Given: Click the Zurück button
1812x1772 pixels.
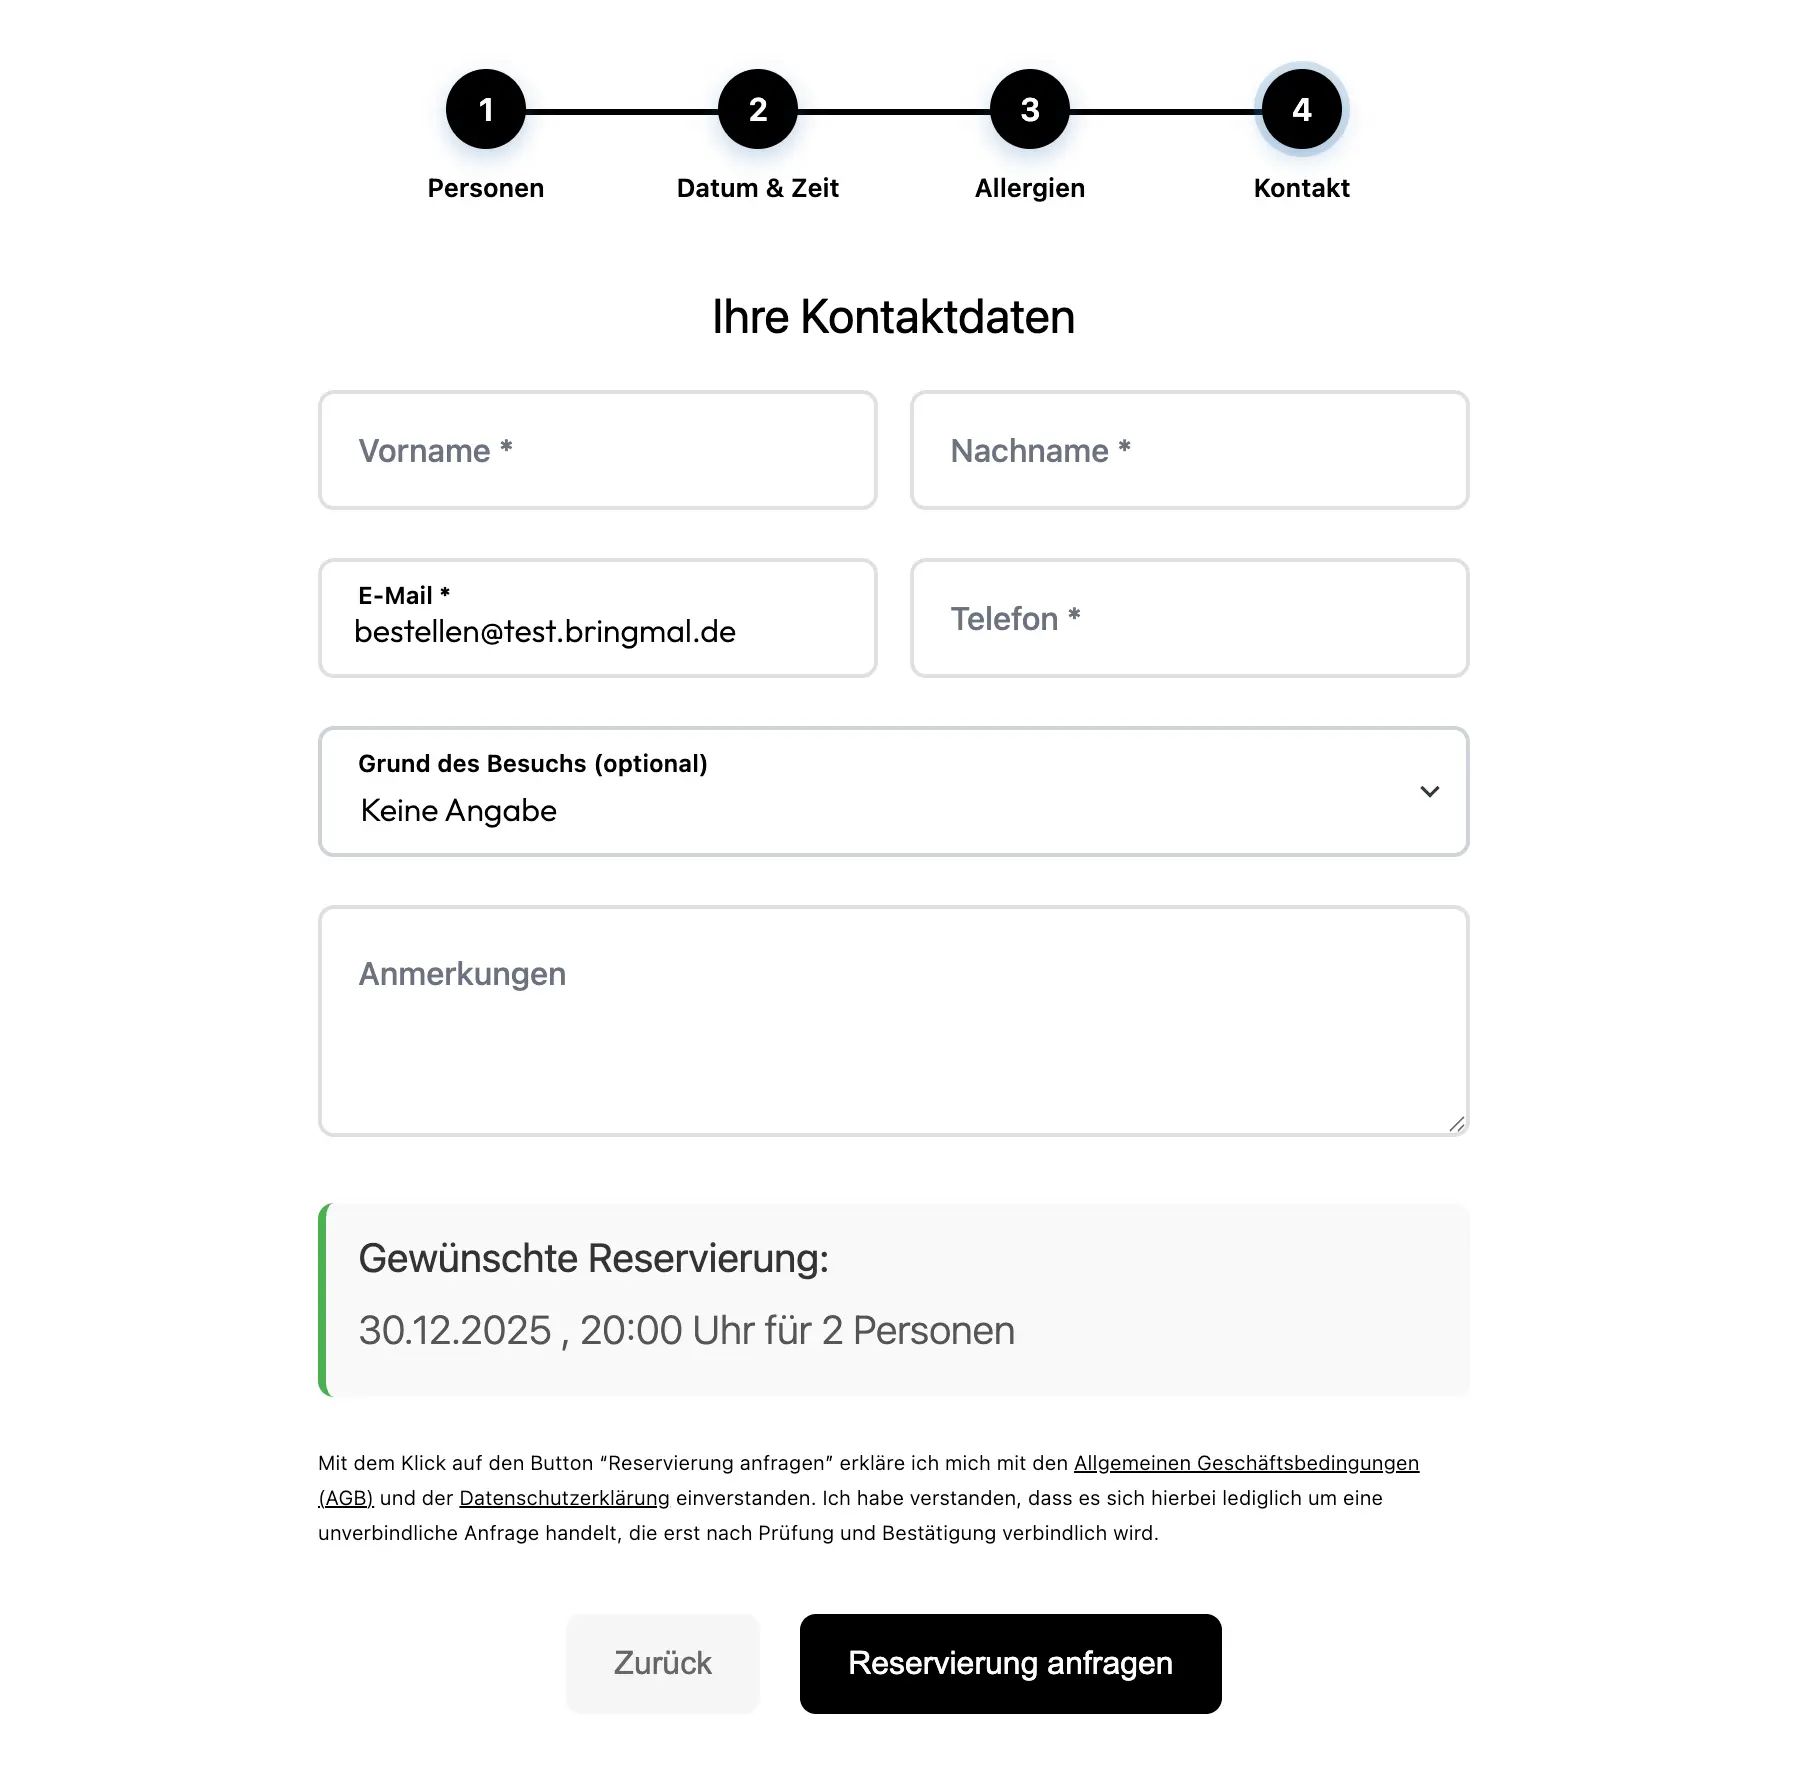Looking at the screenshot, I should [662, 1663].
